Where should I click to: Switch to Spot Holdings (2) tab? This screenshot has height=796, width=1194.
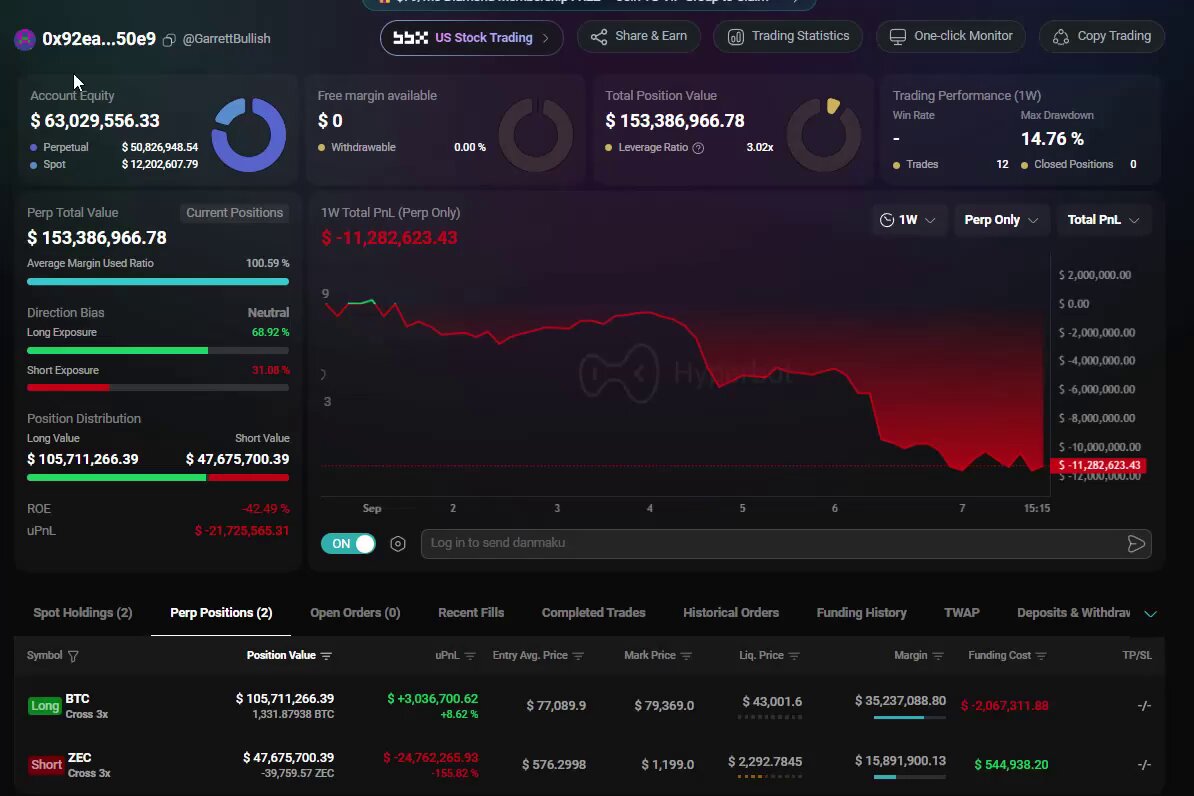coord(83,613)
